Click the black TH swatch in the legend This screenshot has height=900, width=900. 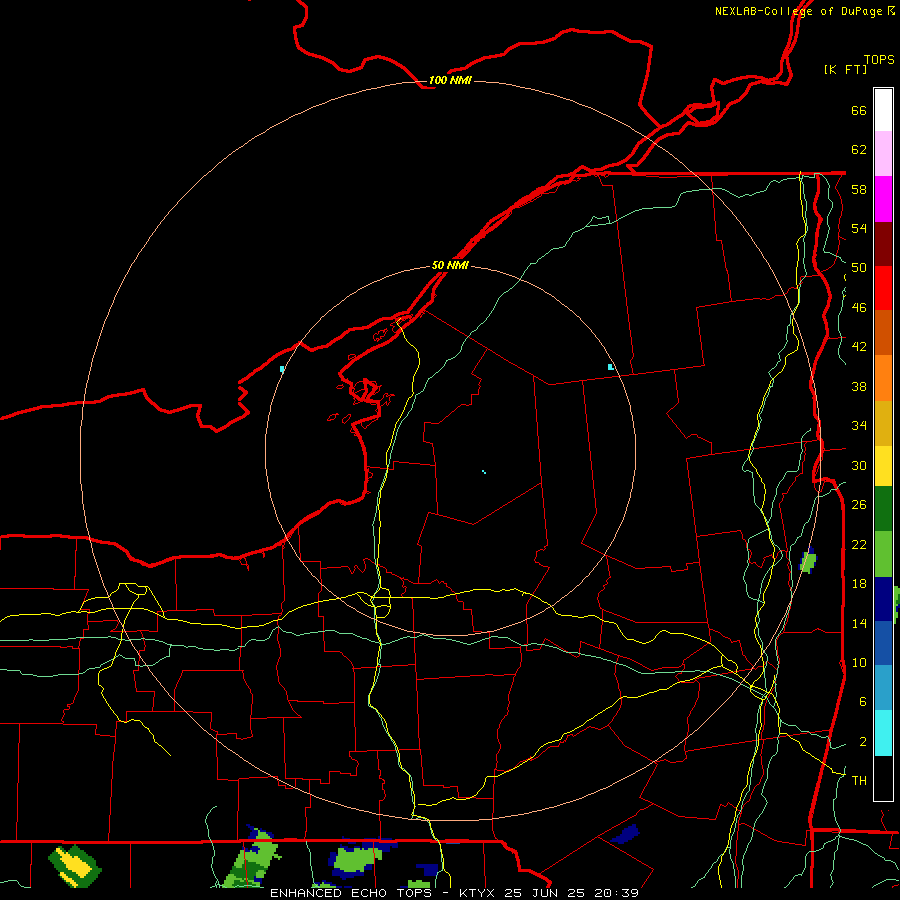pyautogui.click(x=883, y=778)
